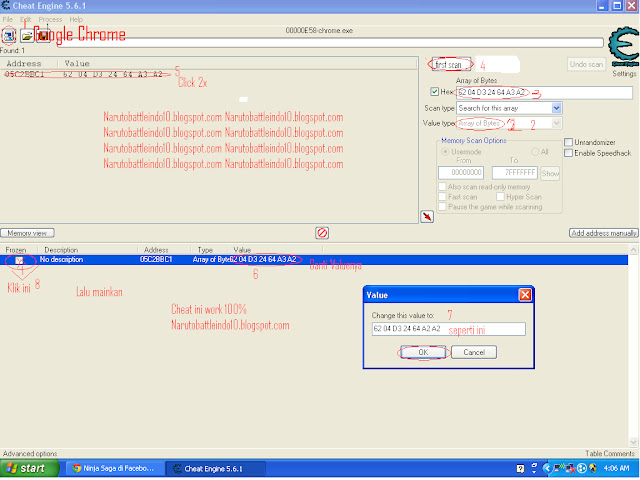
Task: Expand the Value type dropdown
Action: (x=556, y=123)
